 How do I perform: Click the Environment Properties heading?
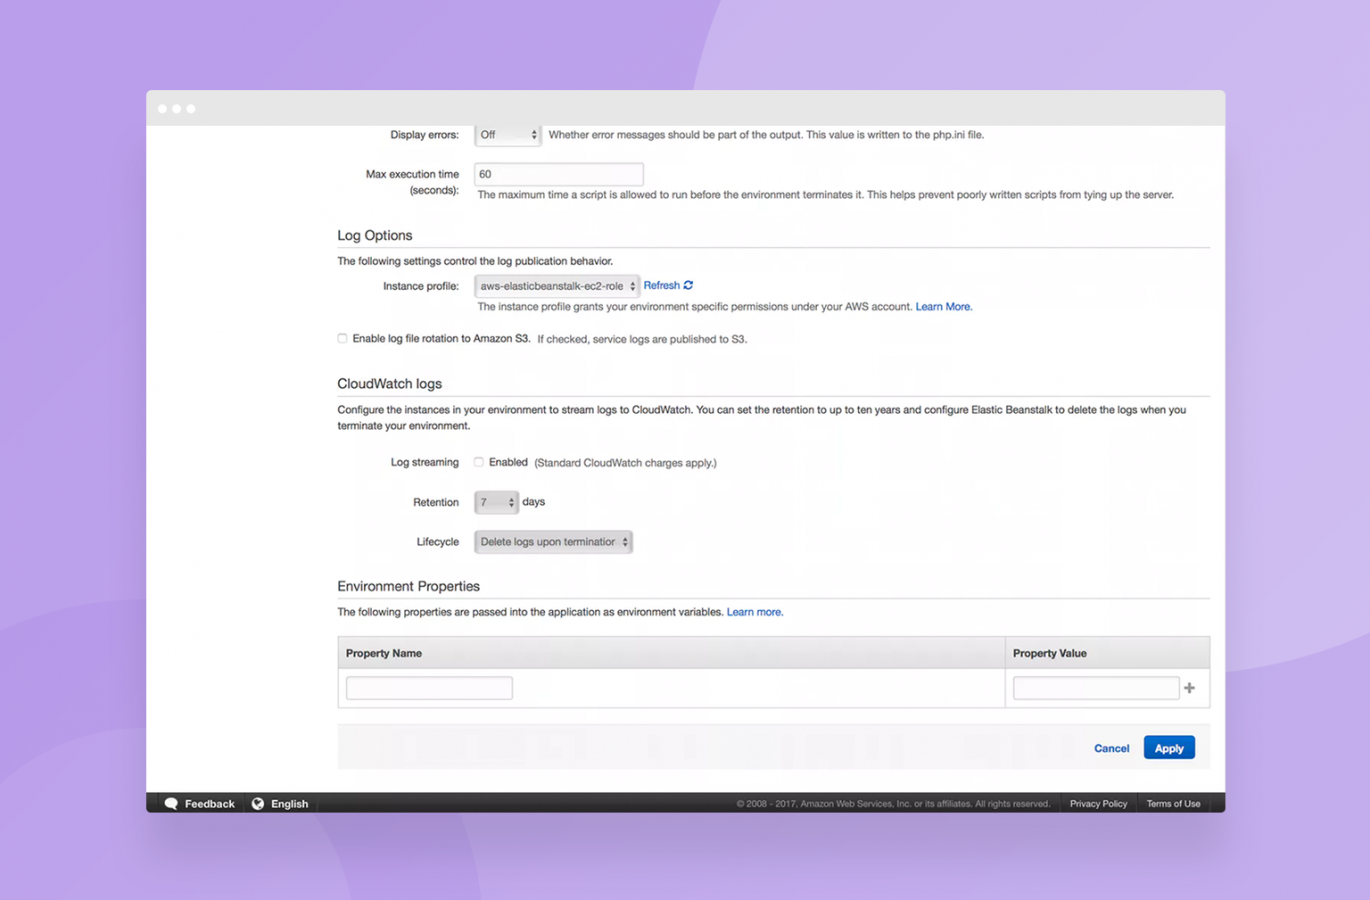[408, 586]
